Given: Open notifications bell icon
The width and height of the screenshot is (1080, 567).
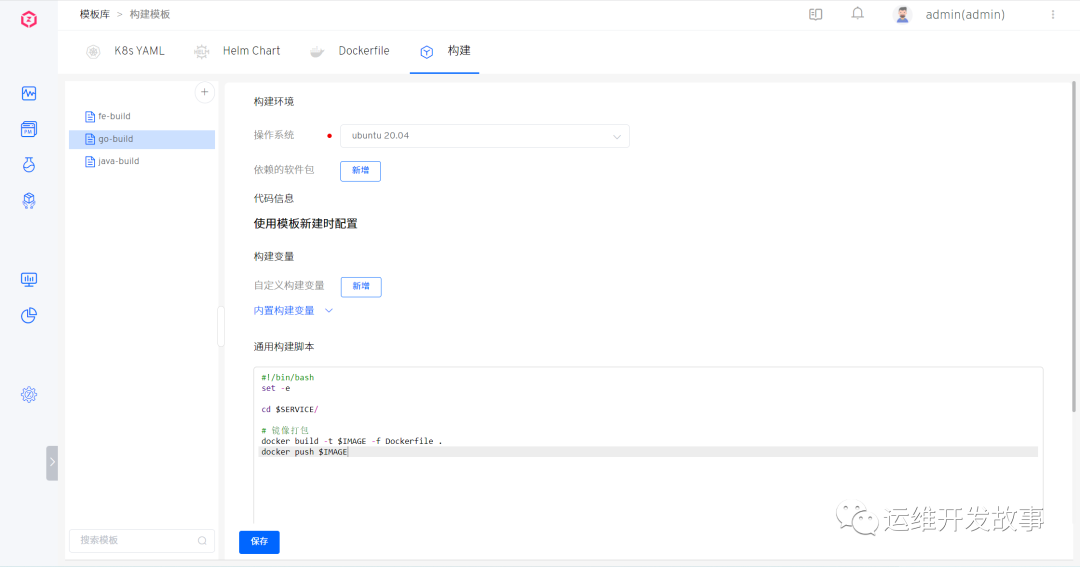Looking at the screenshot, I should tap(858, 14).
